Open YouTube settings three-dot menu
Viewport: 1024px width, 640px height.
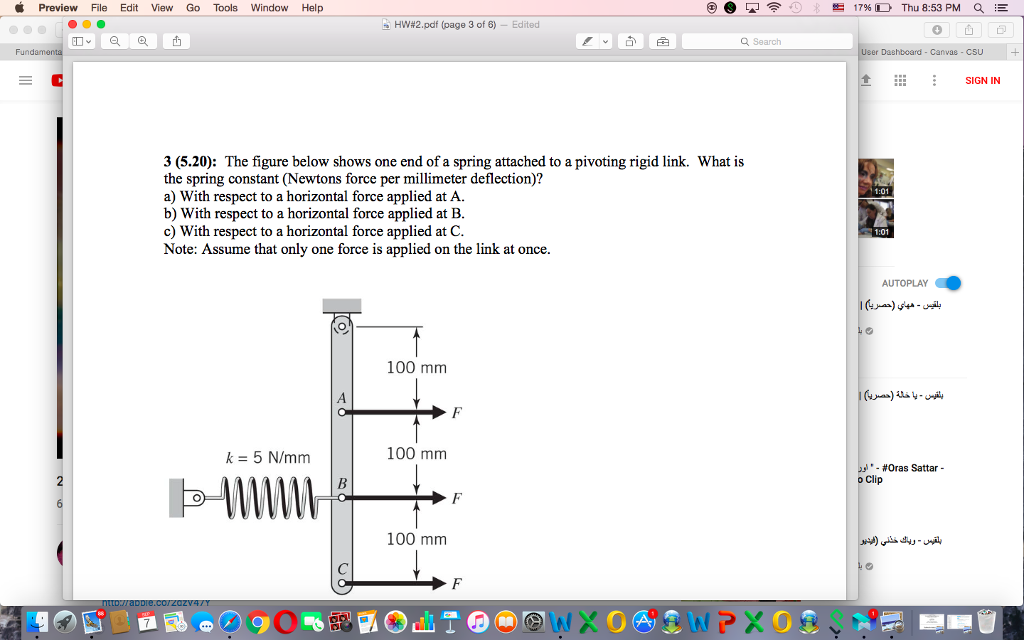pyautogui.click(x=934, y=80)
